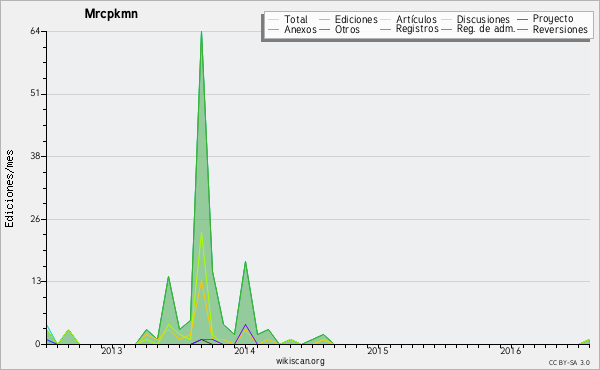Click the Anexos legend label
Viewport: 600px width, 370px height.
300,29
